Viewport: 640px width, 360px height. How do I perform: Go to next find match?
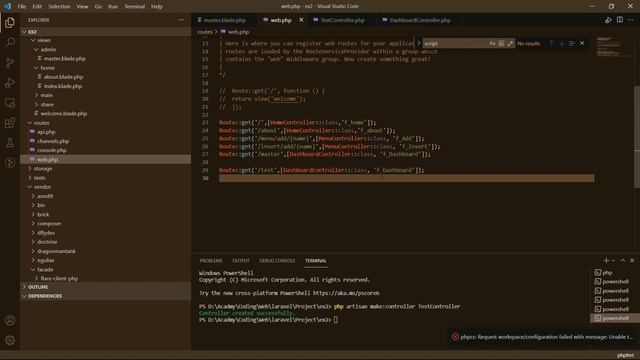point(562,43)
